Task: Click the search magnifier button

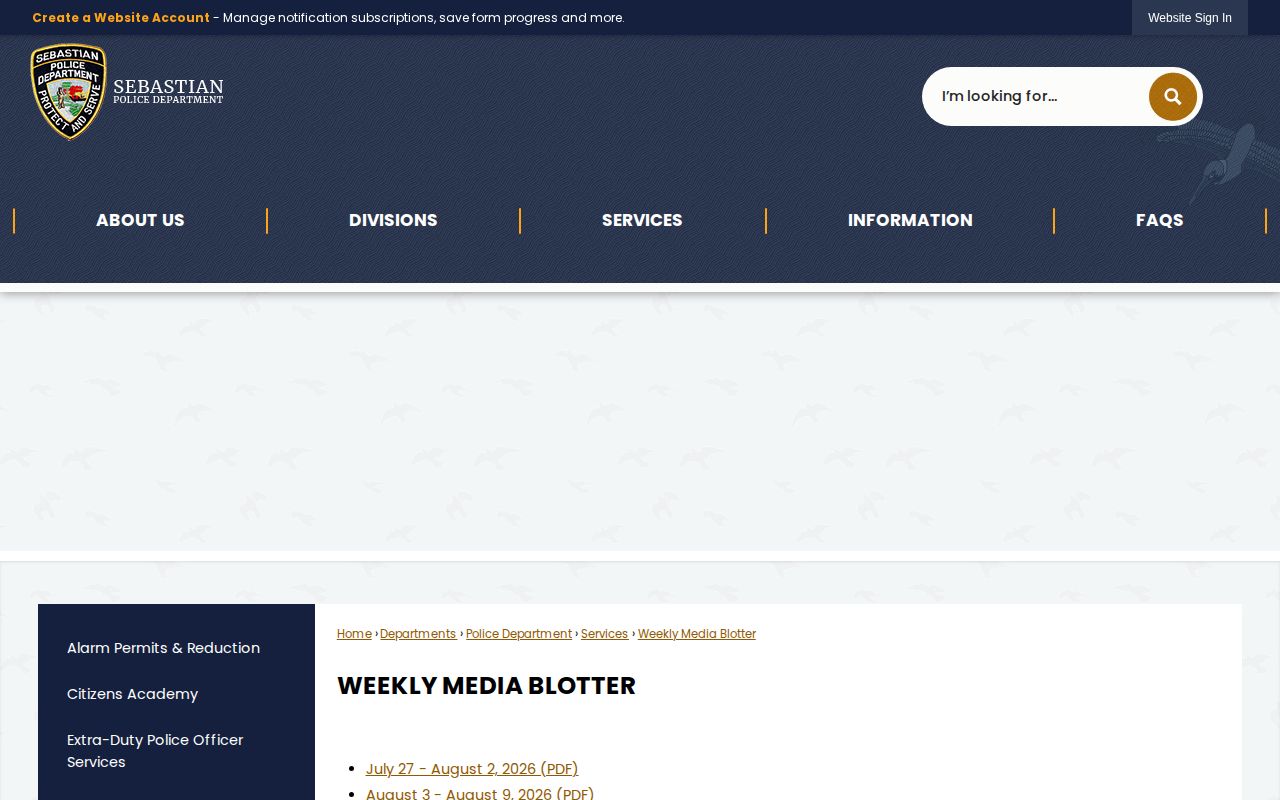Action: pyautogui.click(x=1172, y=97)
